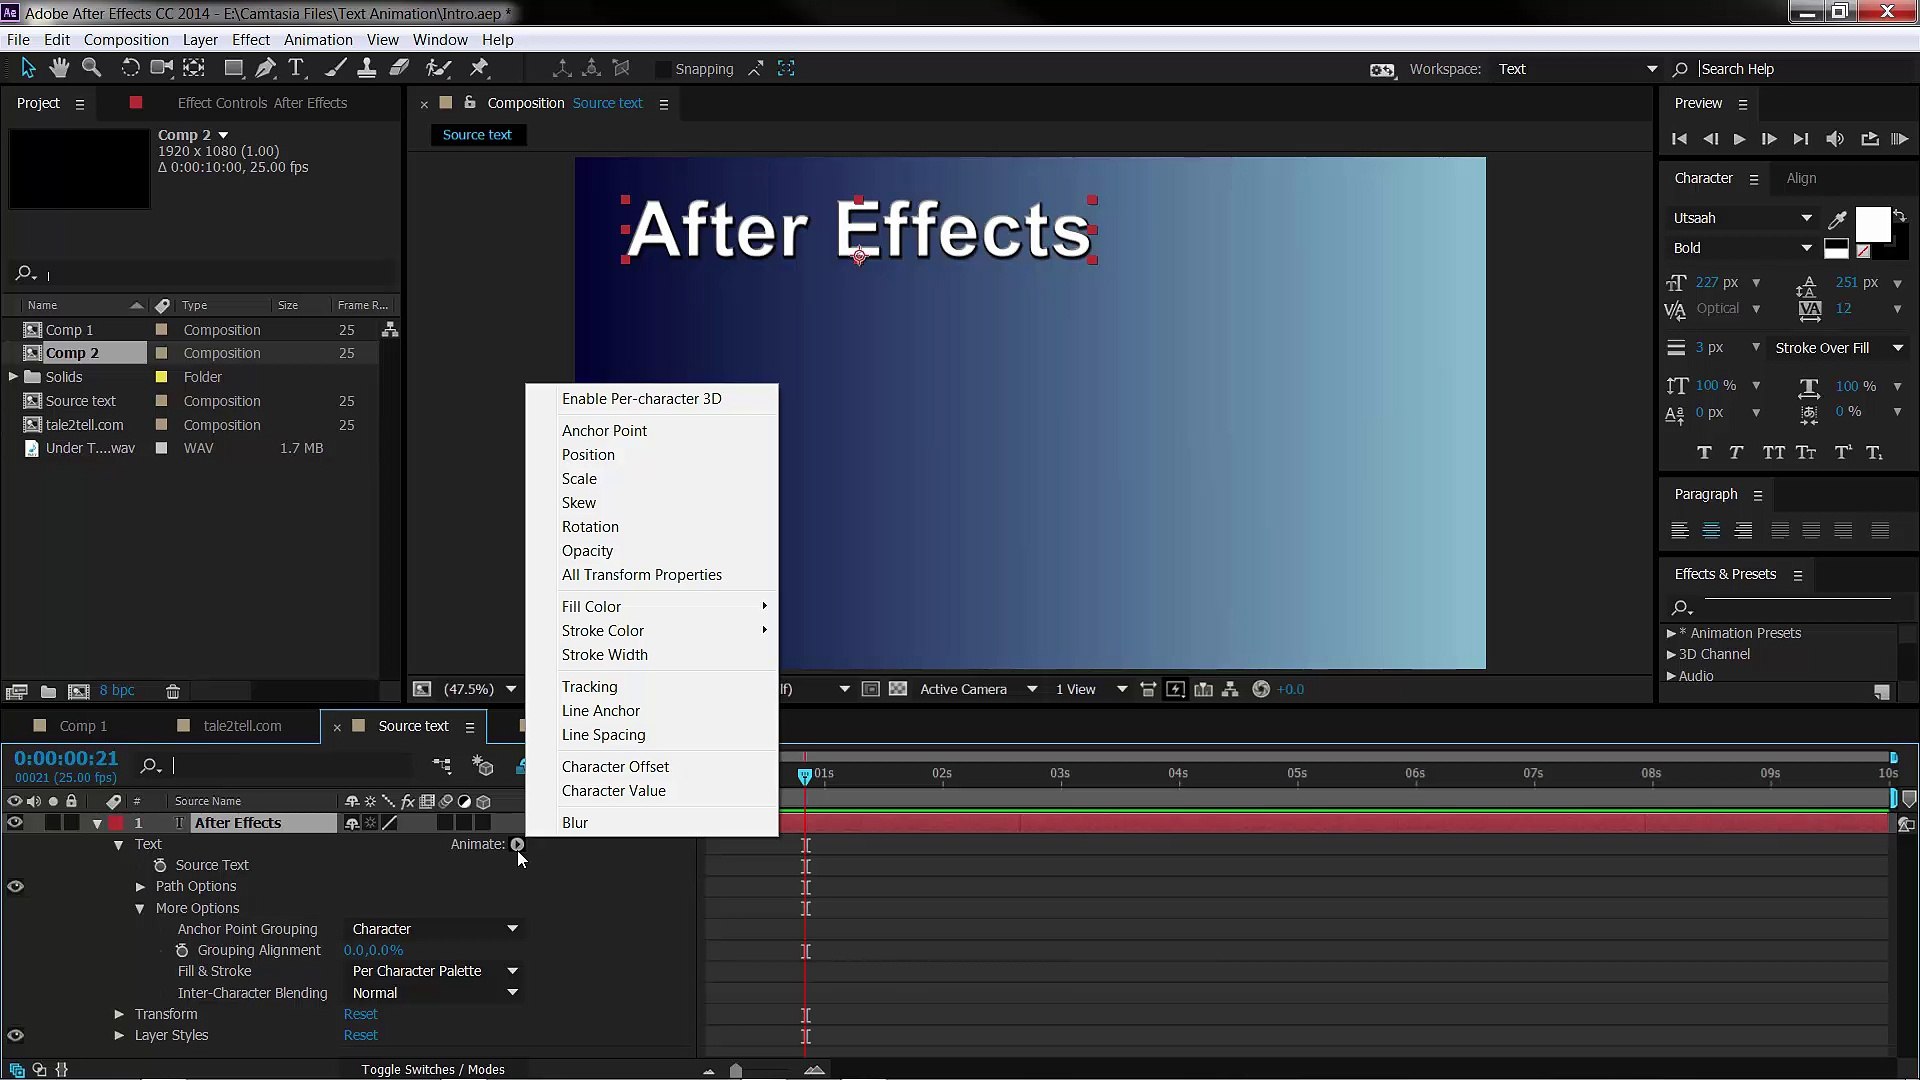Viewport: 1920px width, 1080px height.
Task: Click the white fill color swatch
Action: tap(1872, 224)
